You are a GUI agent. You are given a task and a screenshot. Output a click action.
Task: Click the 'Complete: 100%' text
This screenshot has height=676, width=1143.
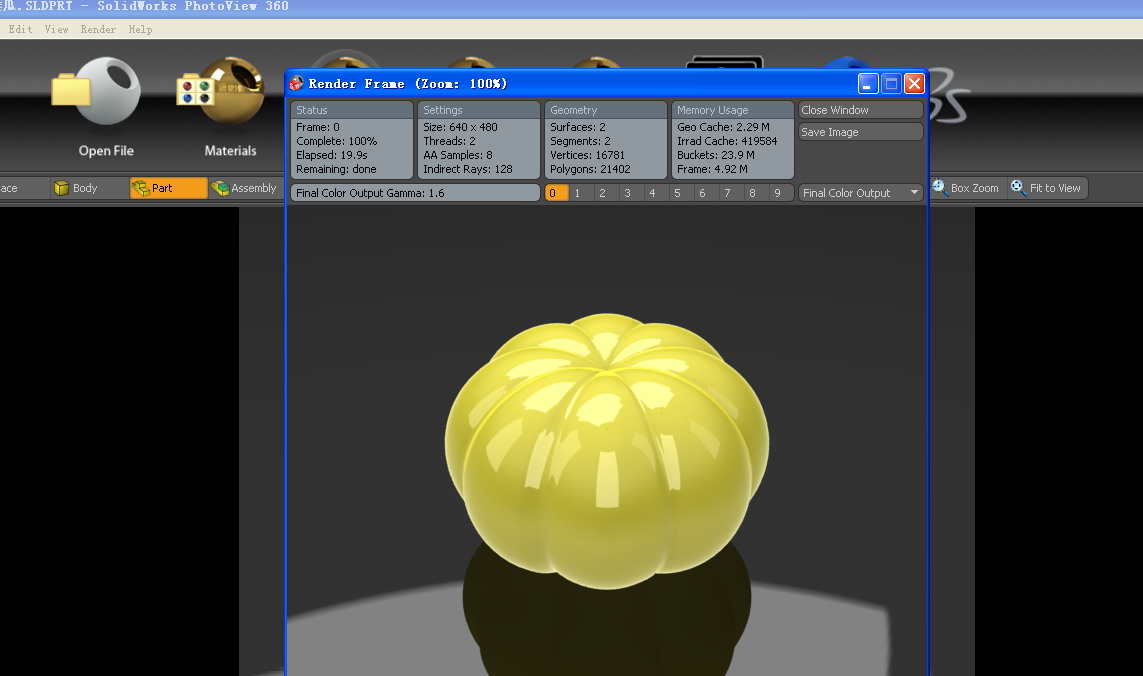[x=336, y=141]
